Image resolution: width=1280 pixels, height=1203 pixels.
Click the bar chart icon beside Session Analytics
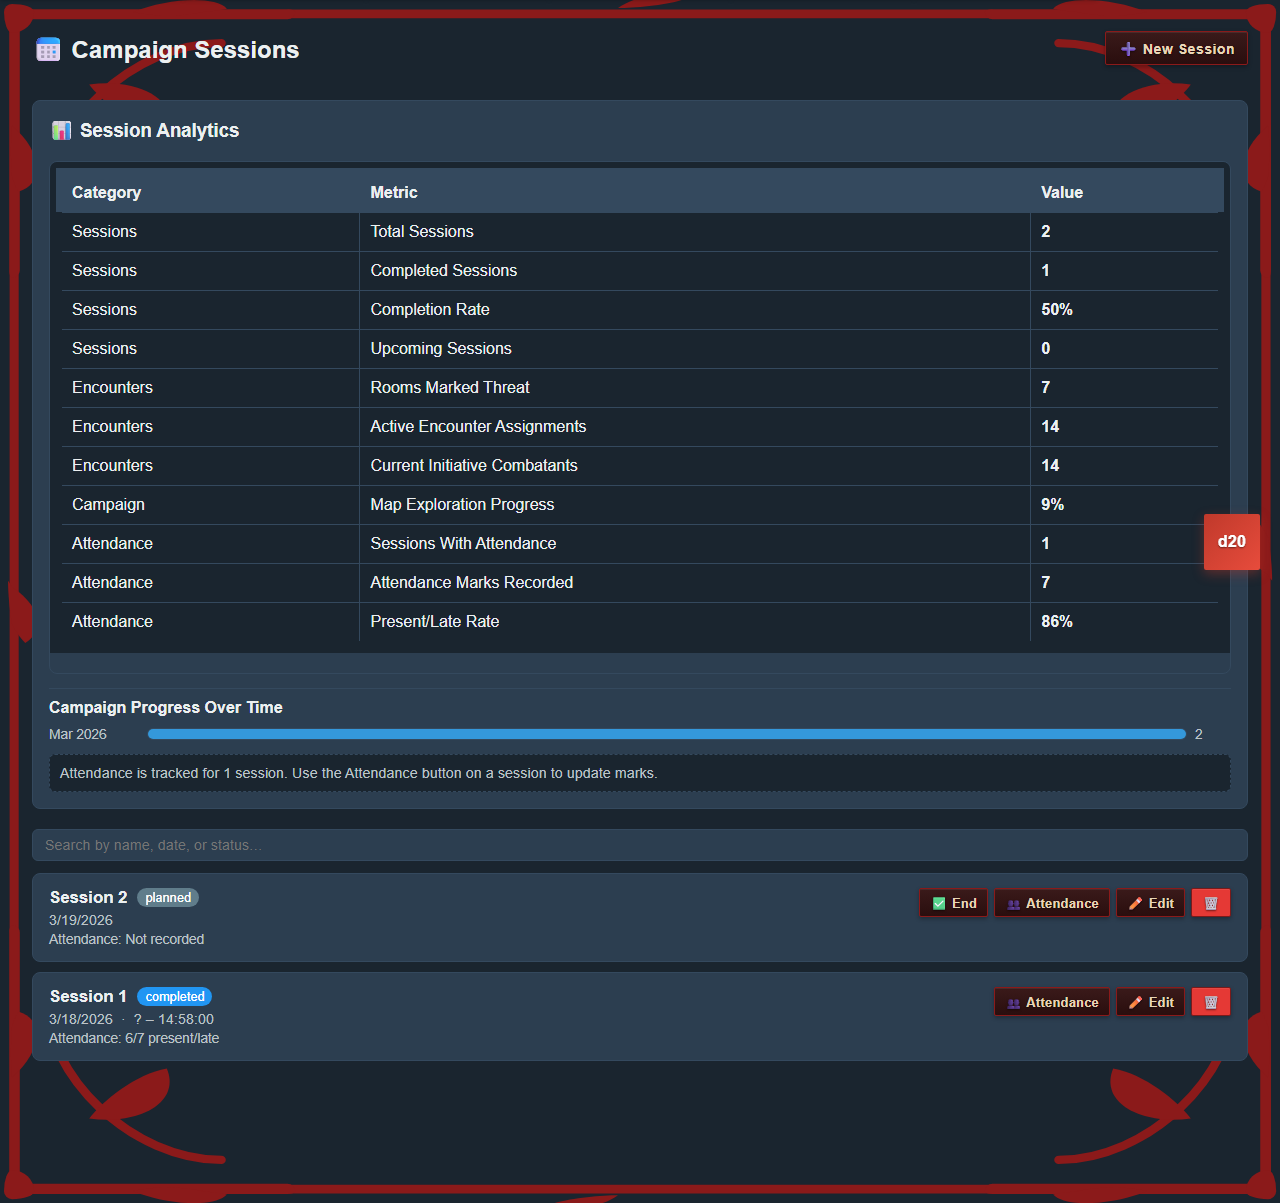click(x=61, y=130)
